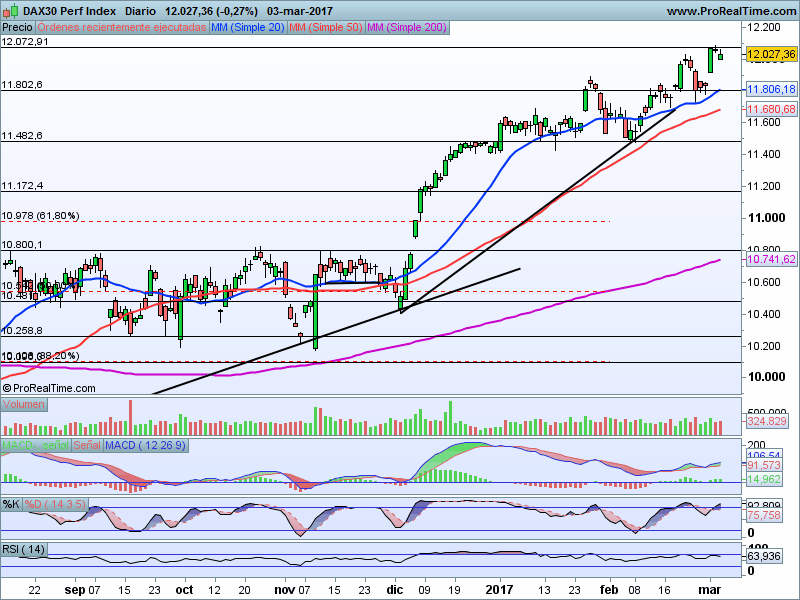Click the 08 label on the date axis
Screen dimensions: 800x600
(634, 590)
